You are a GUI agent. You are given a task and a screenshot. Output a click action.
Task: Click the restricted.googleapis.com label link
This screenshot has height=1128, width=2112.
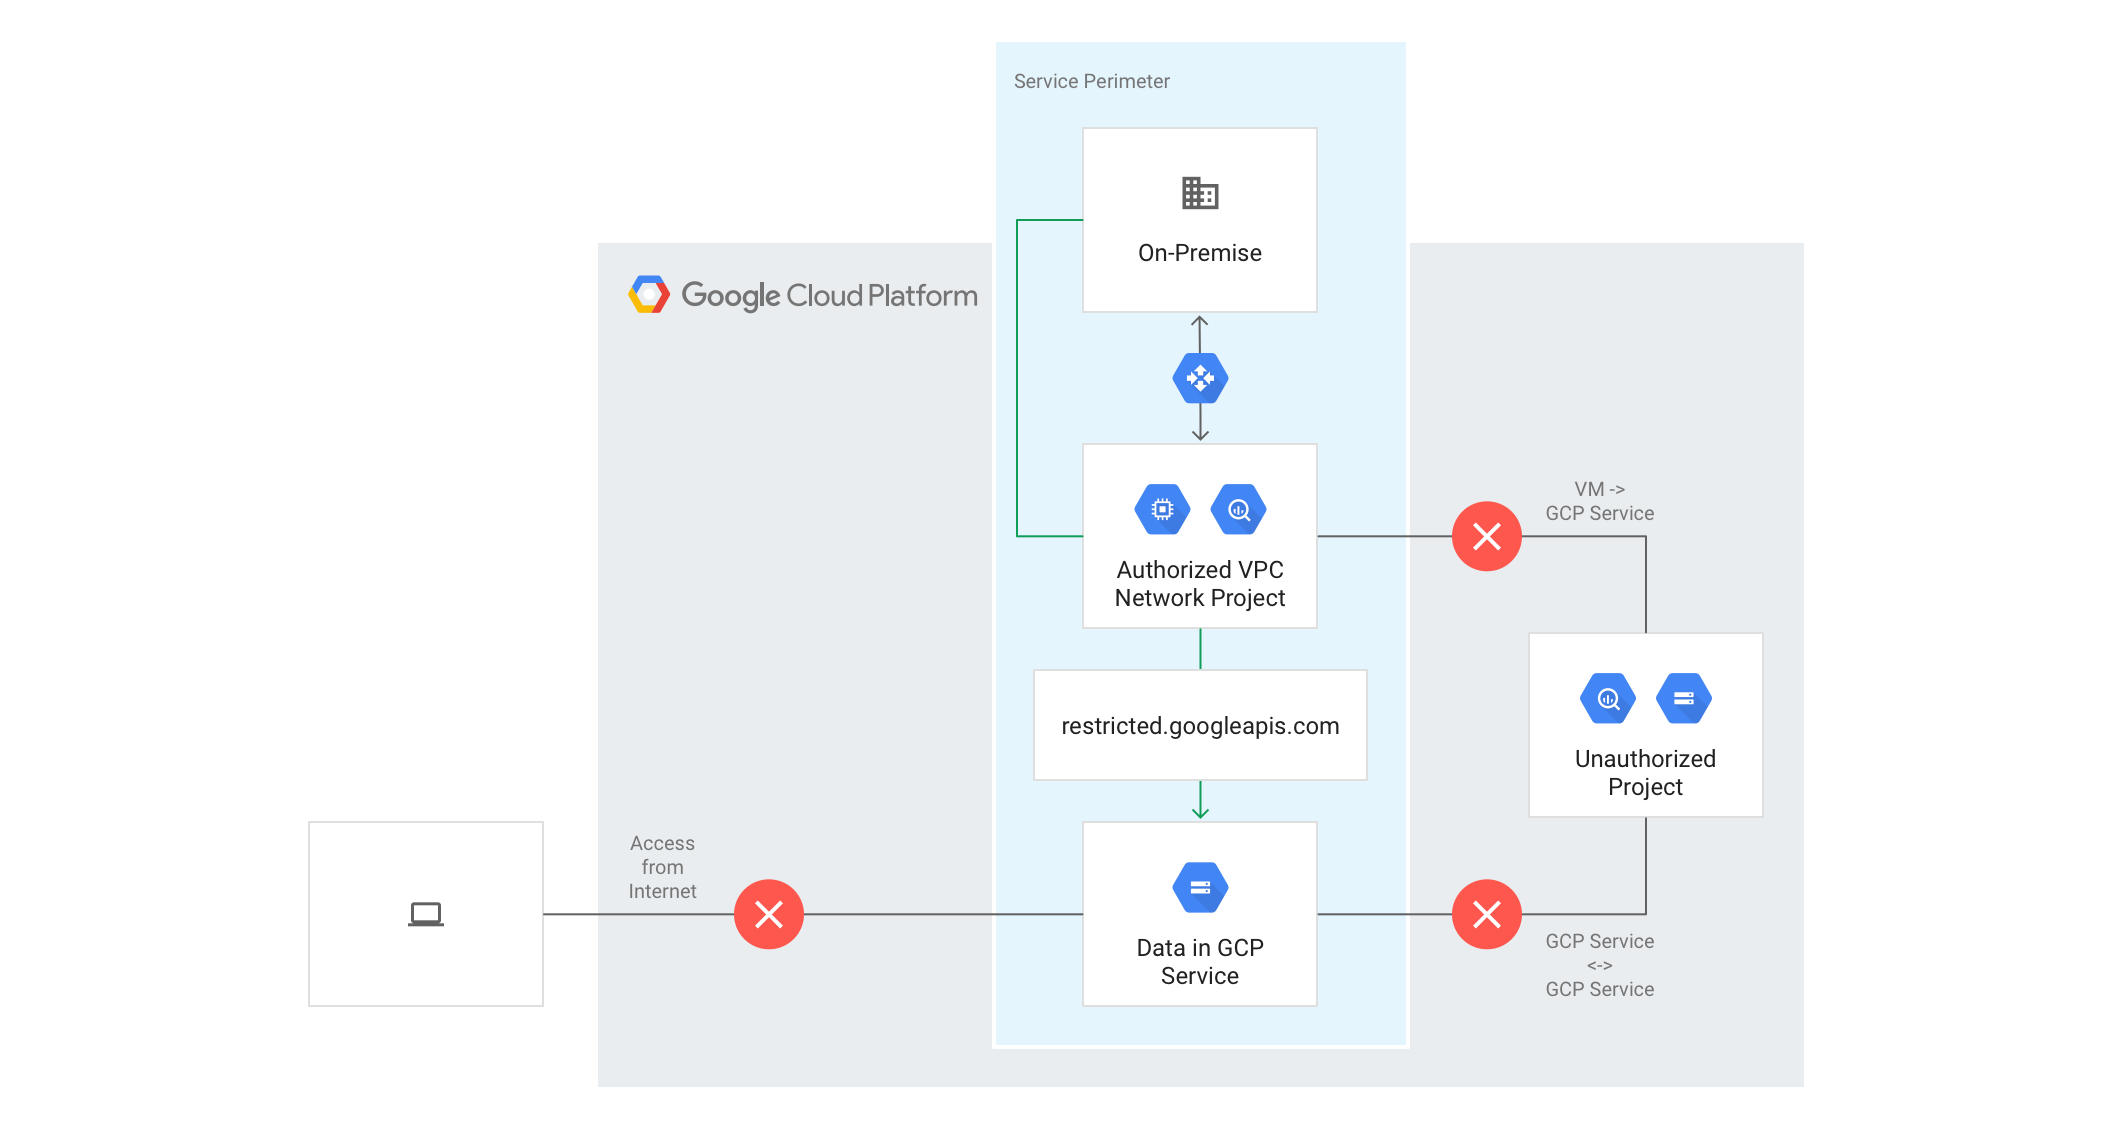[1196, 725]
